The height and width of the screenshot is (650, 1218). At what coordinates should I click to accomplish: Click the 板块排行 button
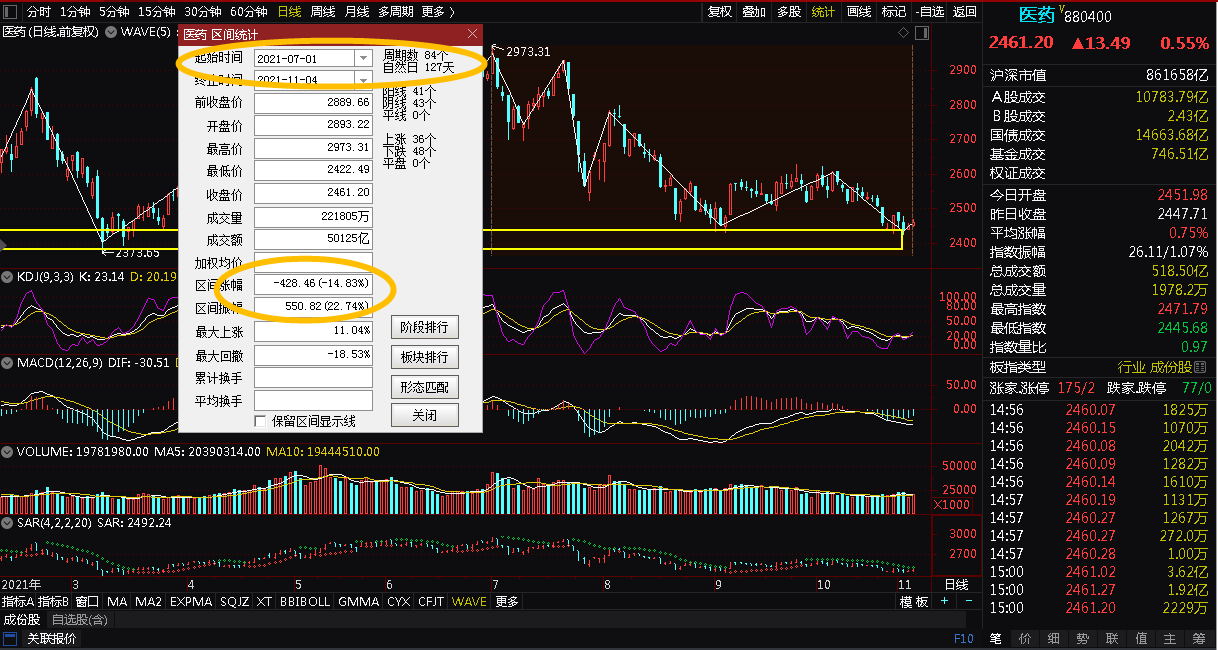[x=424, y=357]
